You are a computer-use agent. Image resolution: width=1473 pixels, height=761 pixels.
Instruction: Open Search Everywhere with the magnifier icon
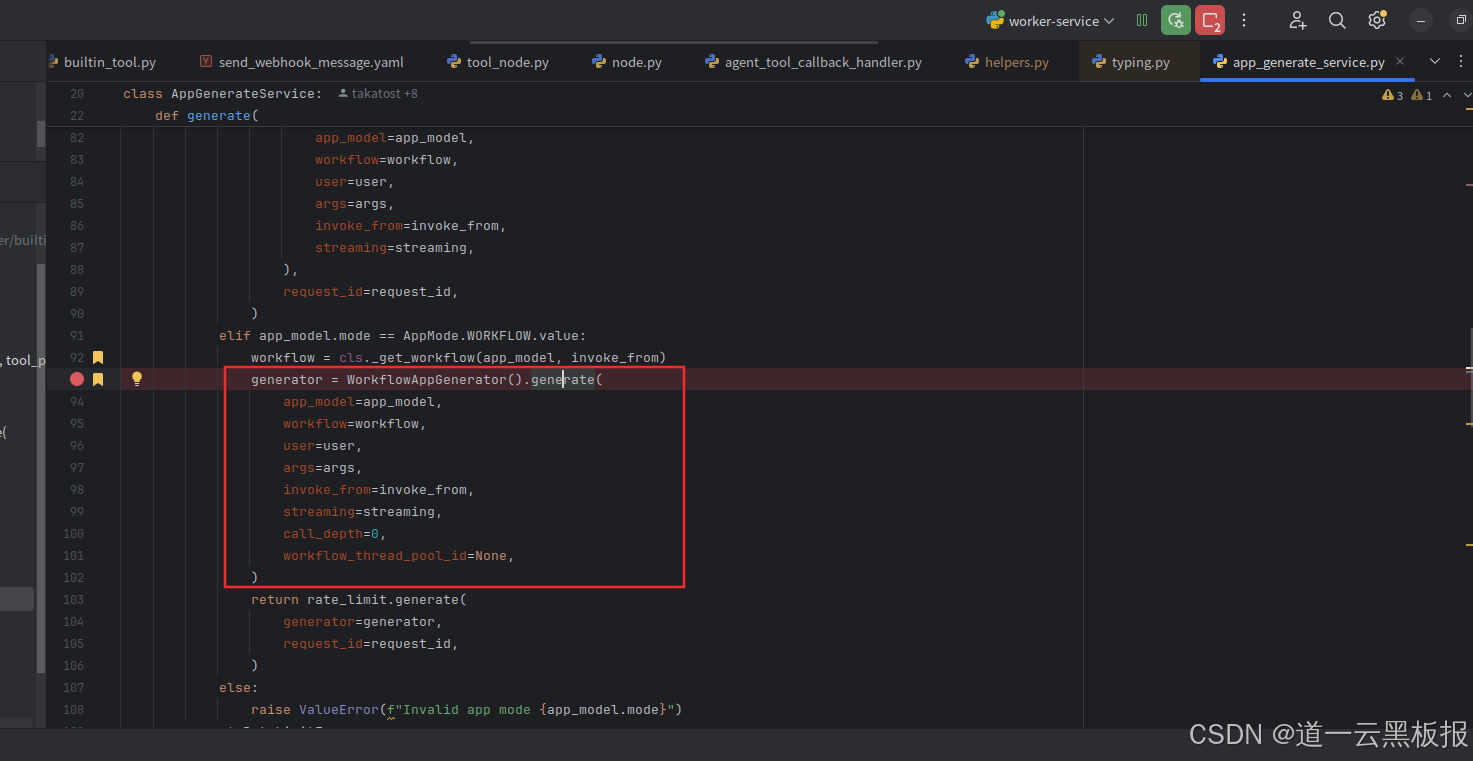click(1337, 20)
